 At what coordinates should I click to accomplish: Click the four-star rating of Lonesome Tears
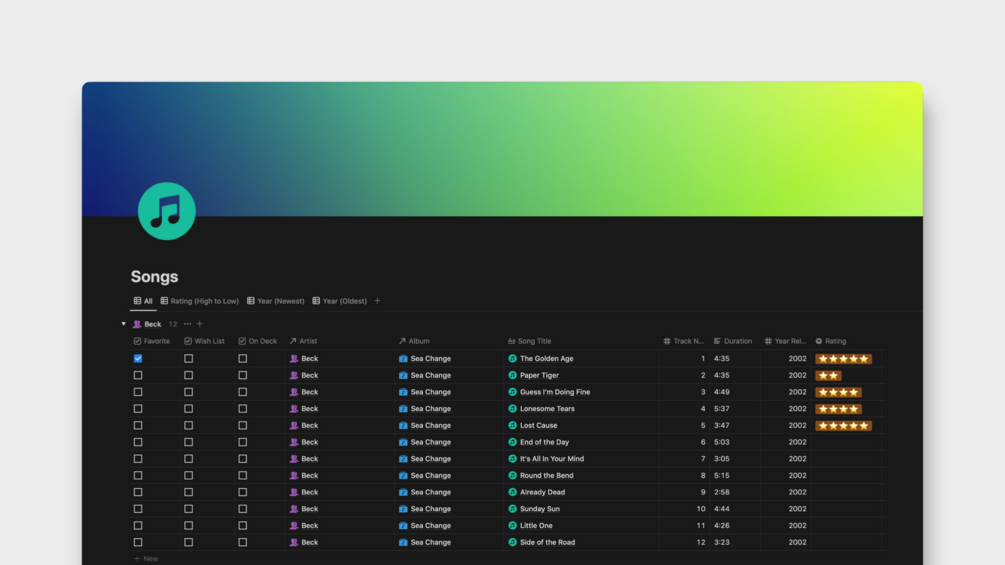838,409
